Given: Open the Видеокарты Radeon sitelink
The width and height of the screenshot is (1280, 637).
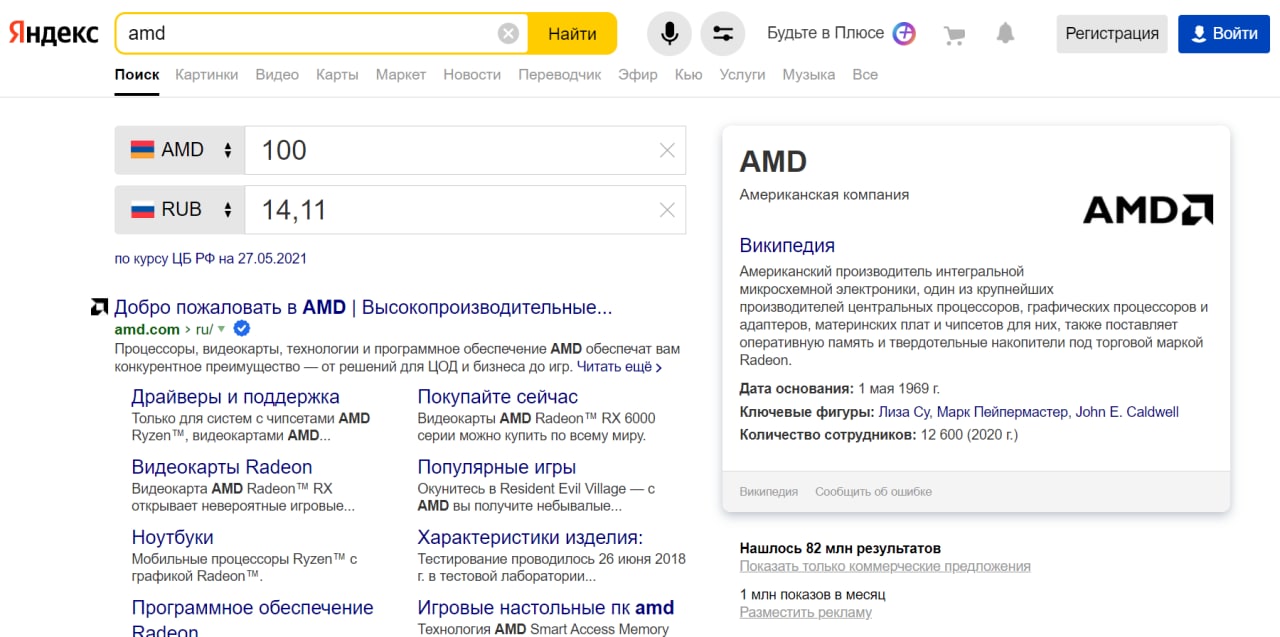Looking at the screenshot, I should (x=222, y=467).
